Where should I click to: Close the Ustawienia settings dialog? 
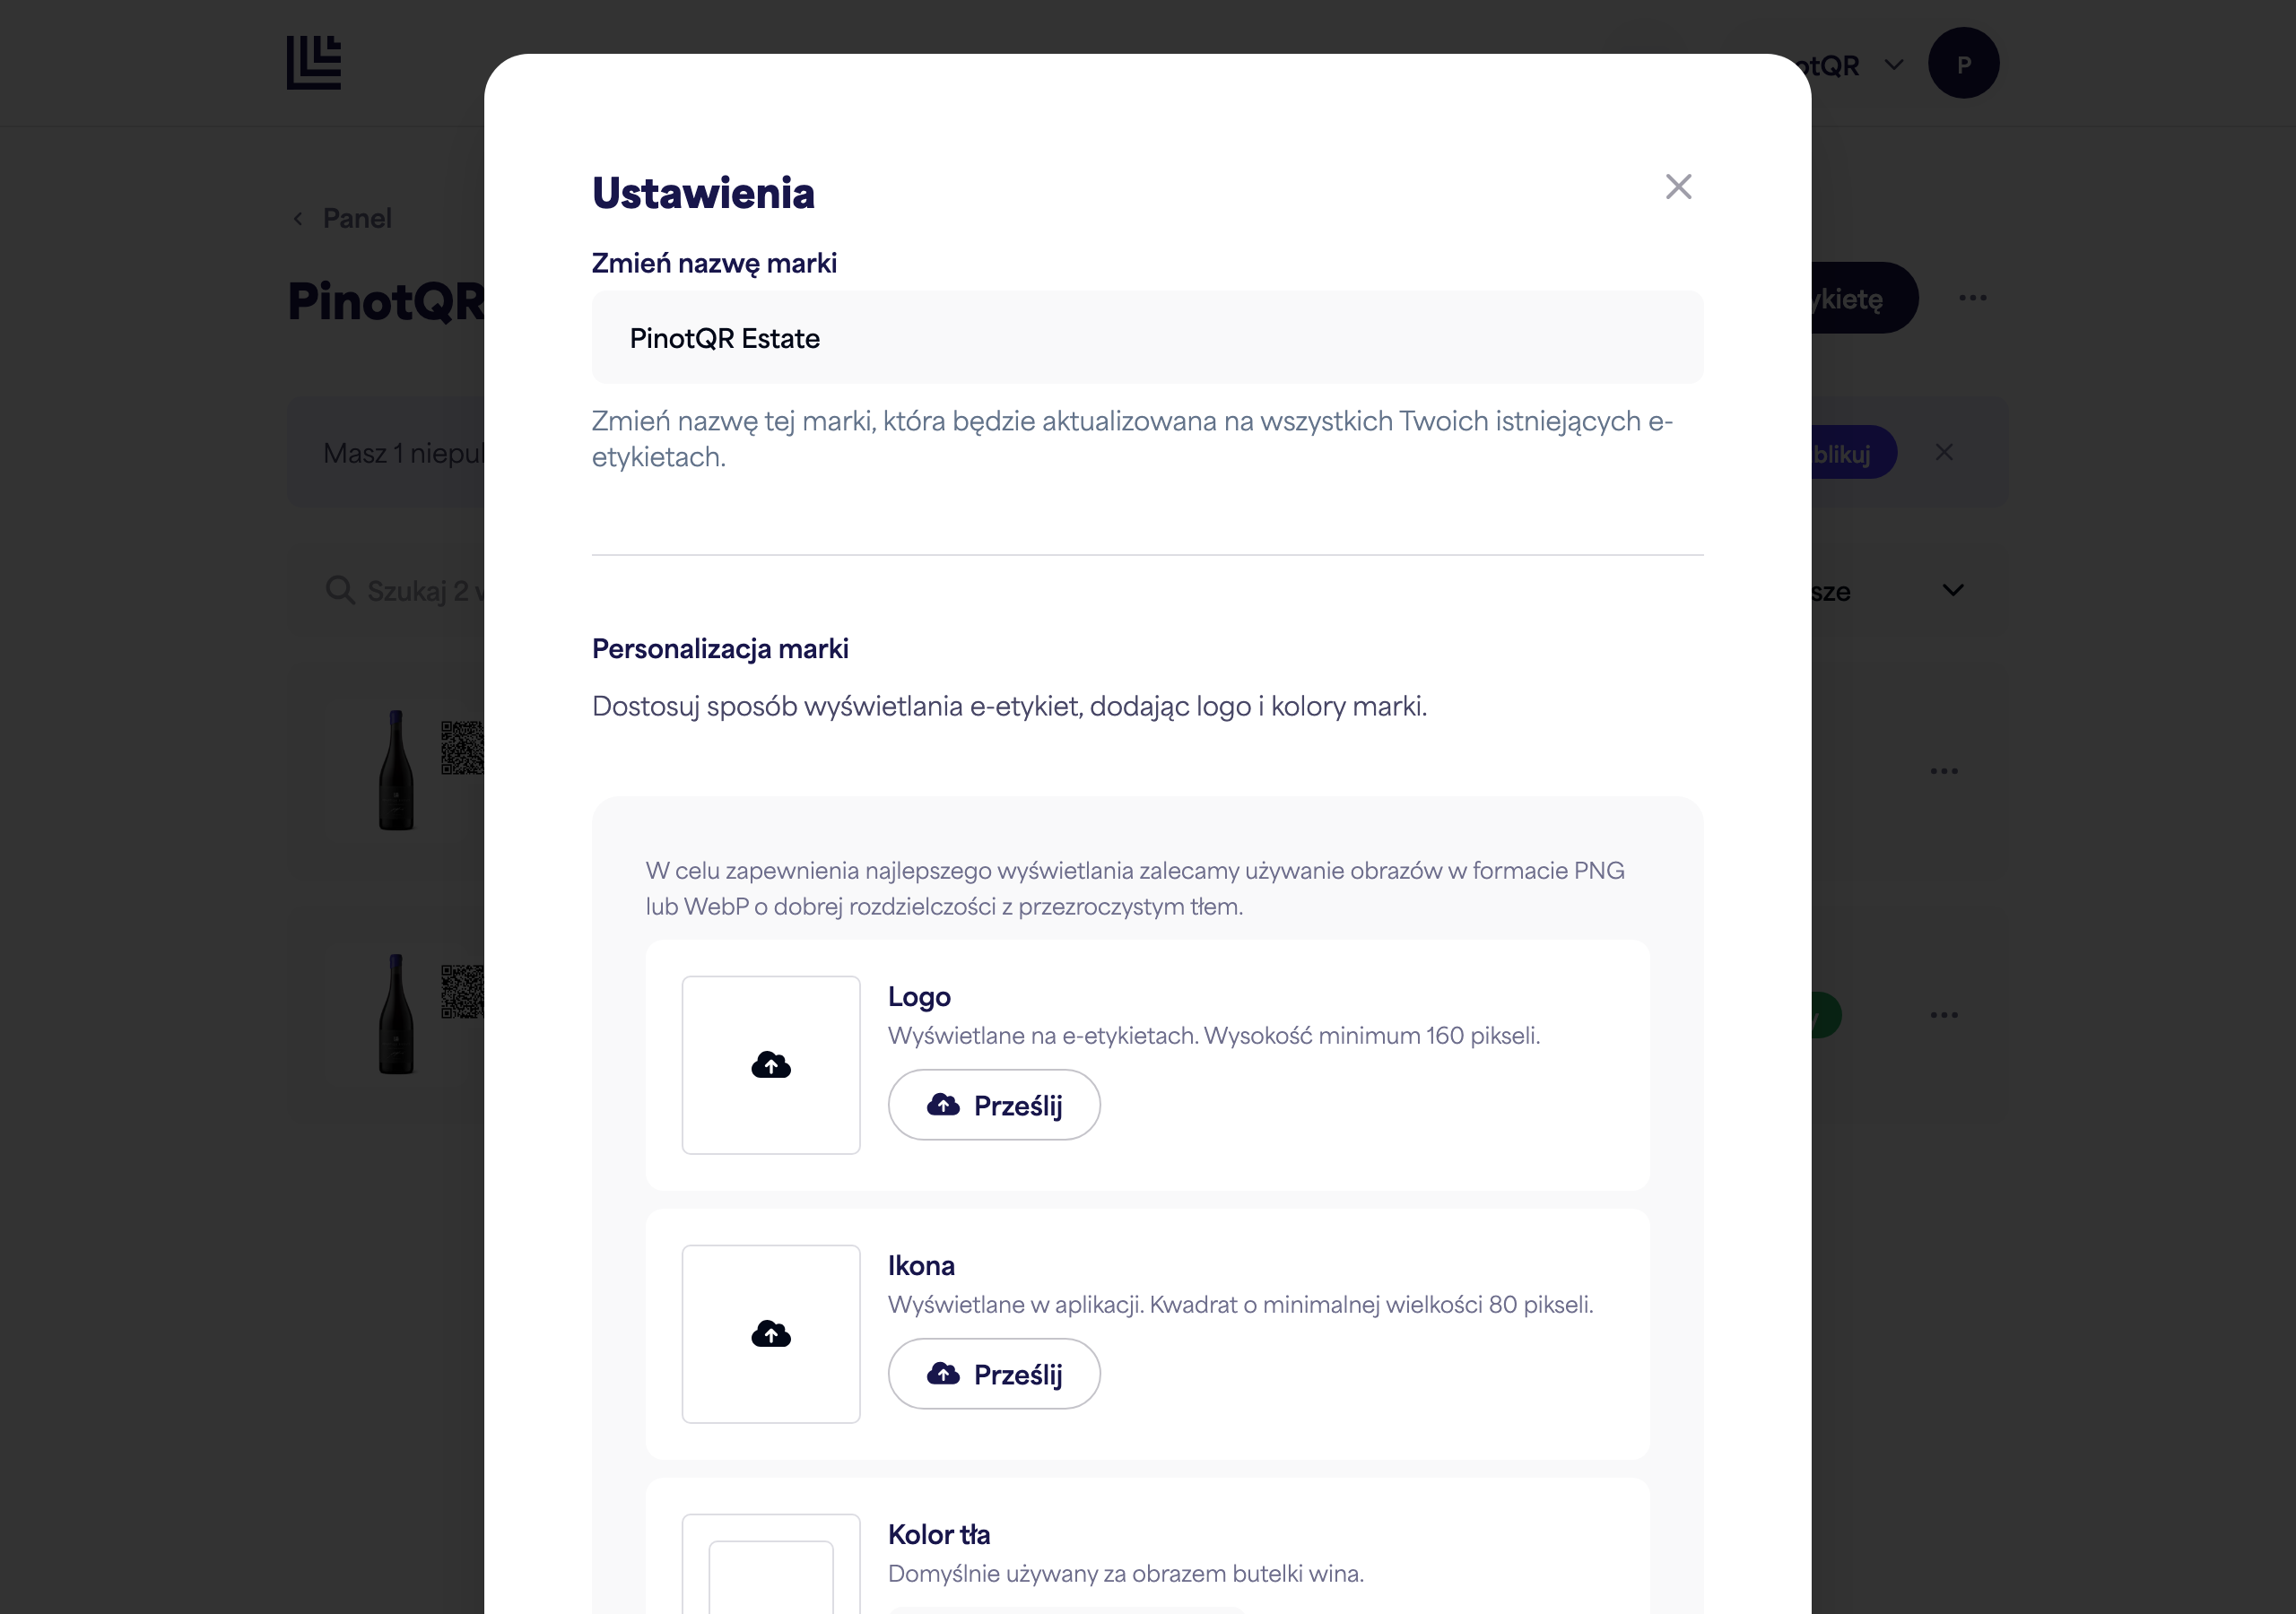pyautogui.click(x=1678, y=187)
